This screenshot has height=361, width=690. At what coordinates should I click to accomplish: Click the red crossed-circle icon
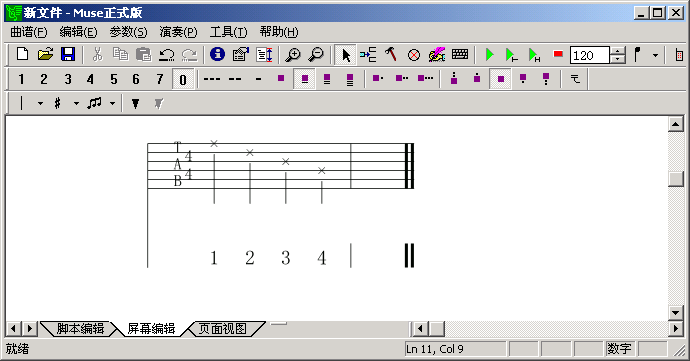[x=414, y=55]
